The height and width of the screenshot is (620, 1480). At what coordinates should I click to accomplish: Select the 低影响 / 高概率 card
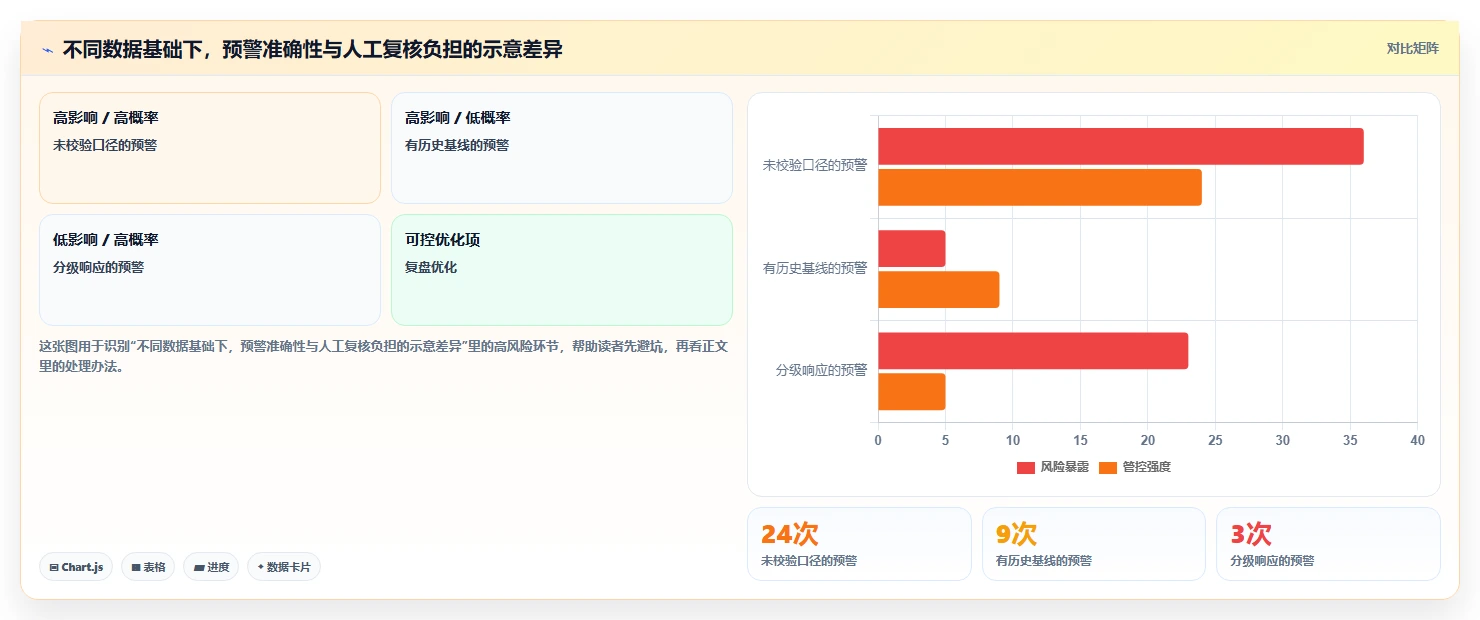coord(210,270)
